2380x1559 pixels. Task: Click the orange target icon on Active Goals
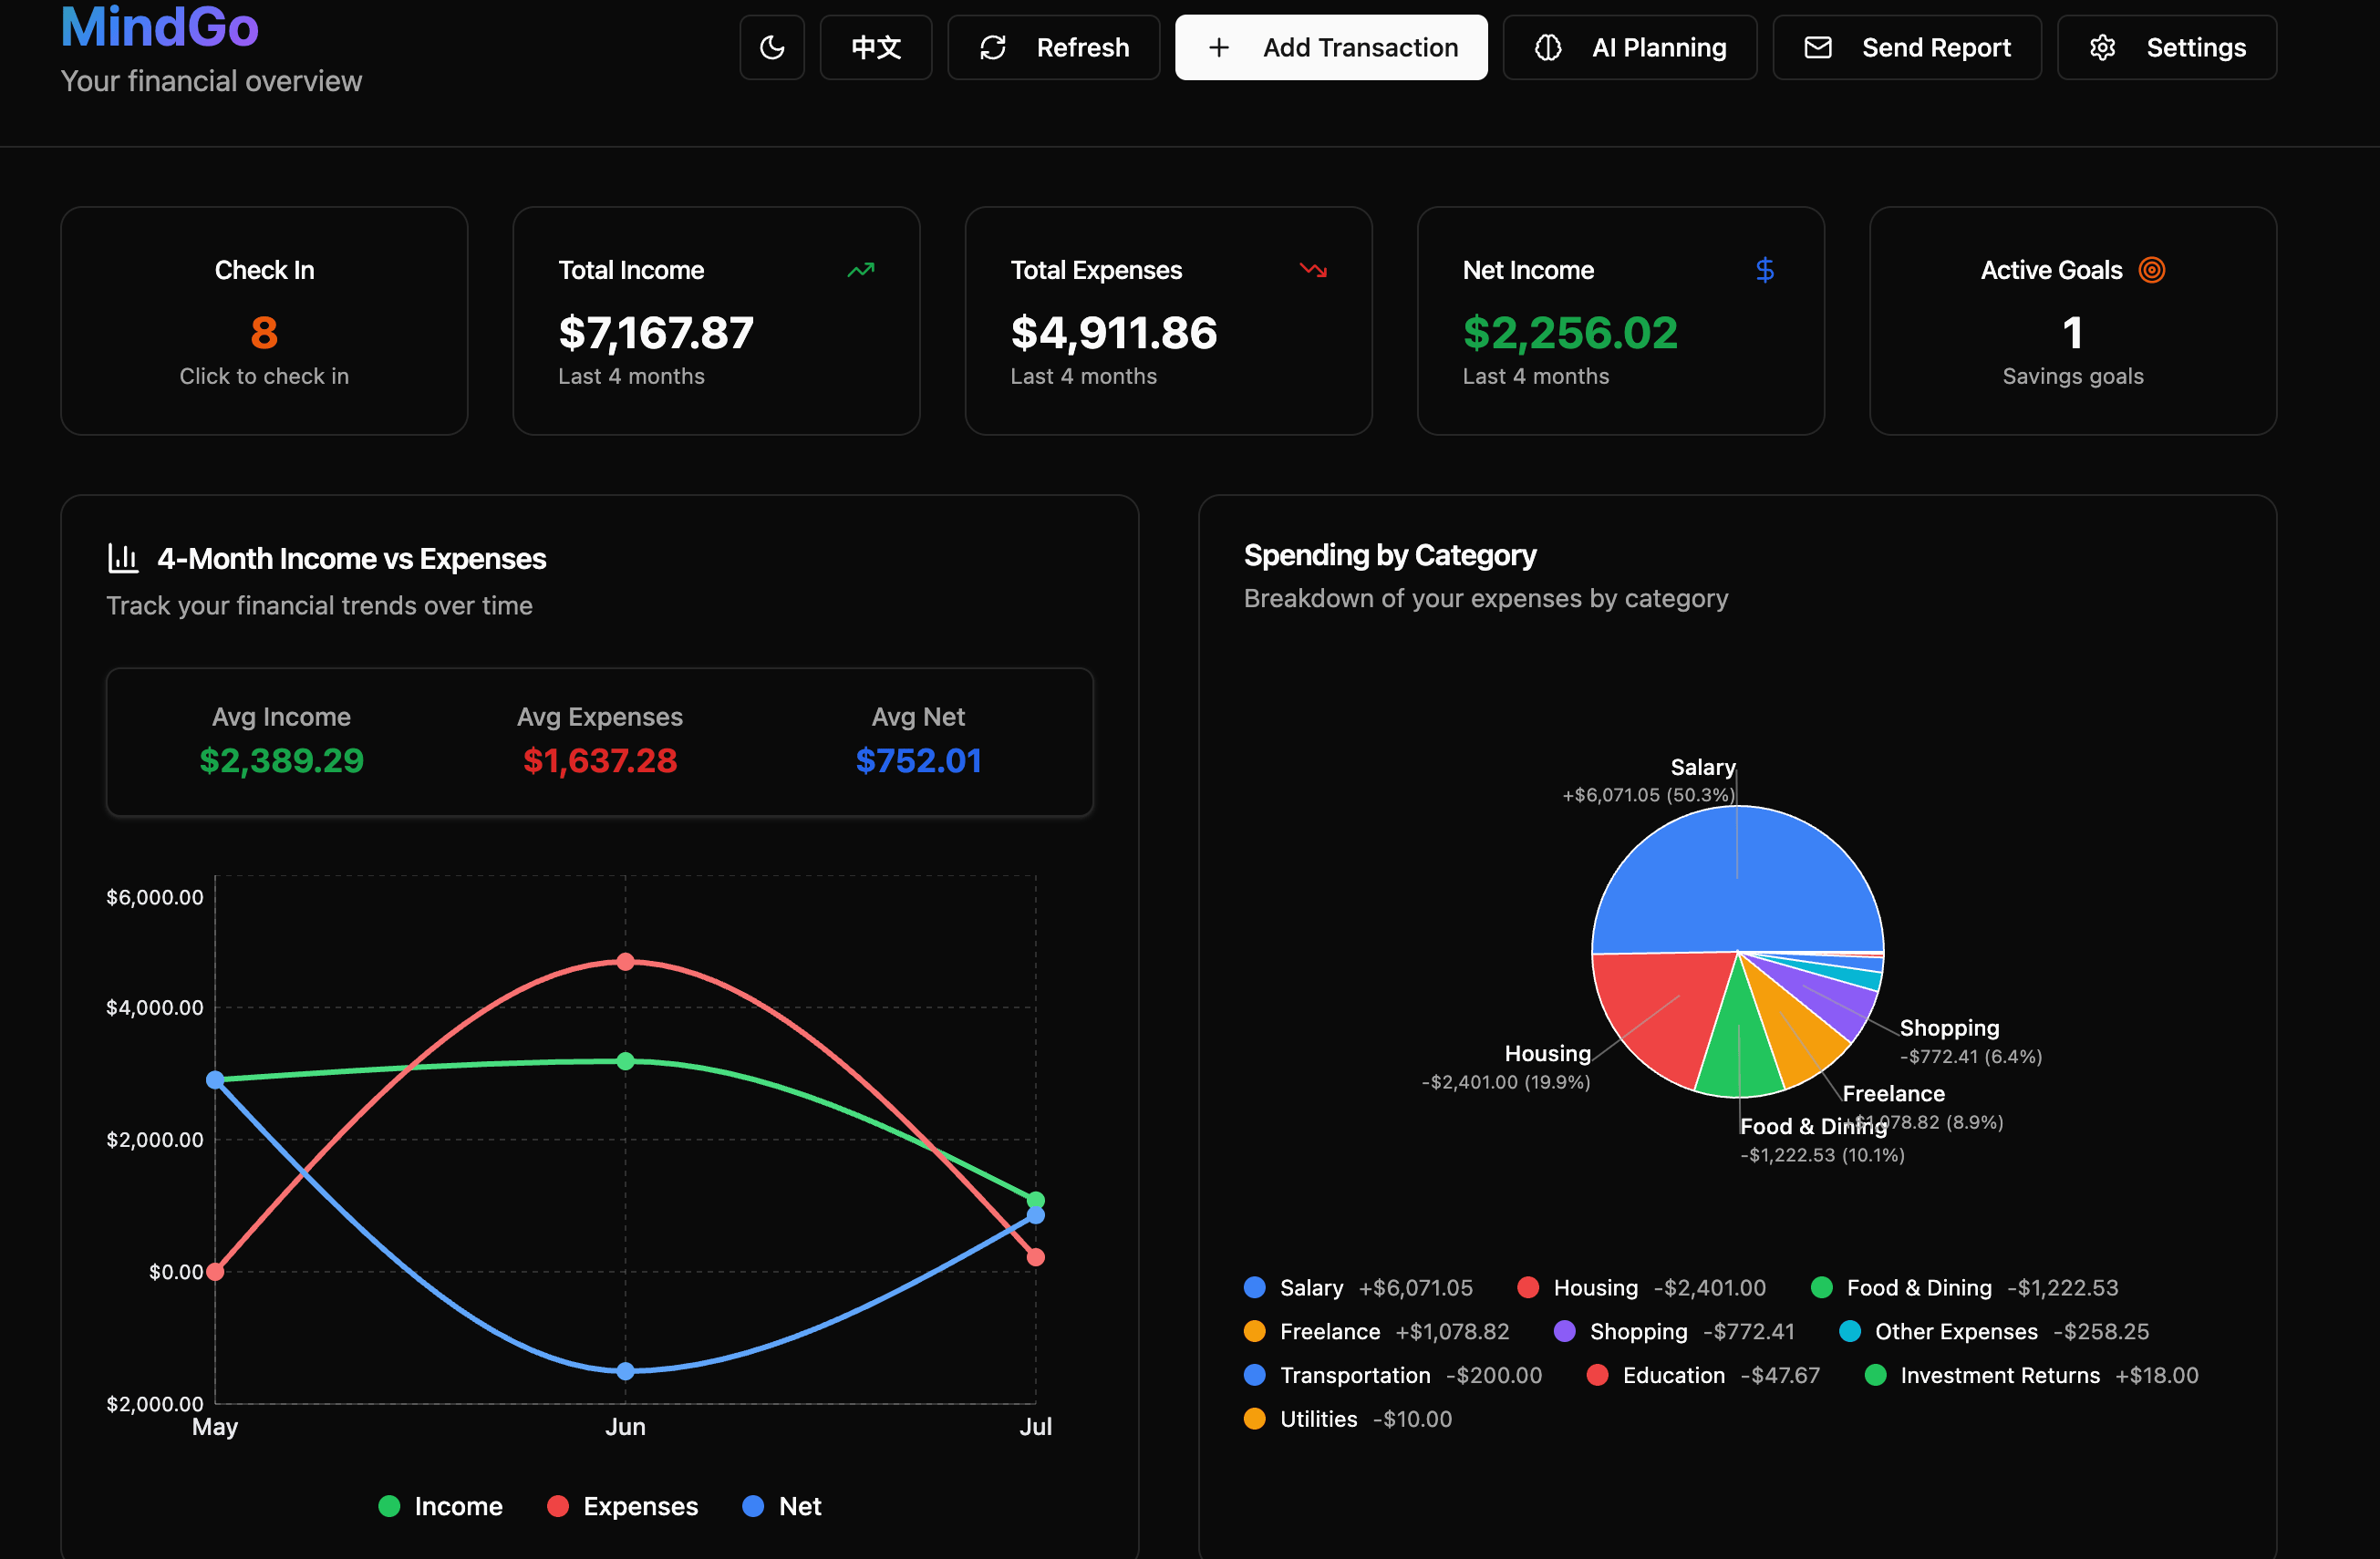[x=2151, y=270]
